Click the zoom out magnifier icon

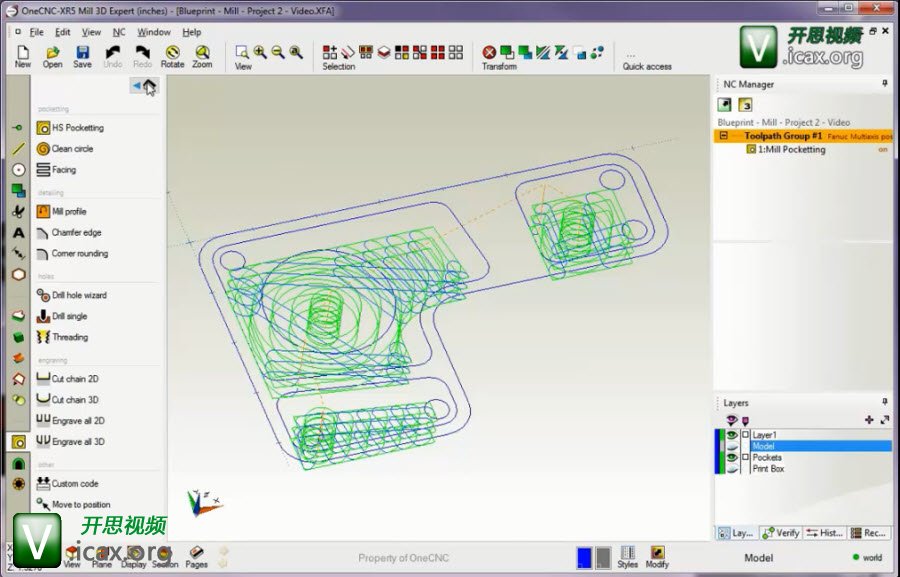(x=278, y=52)
